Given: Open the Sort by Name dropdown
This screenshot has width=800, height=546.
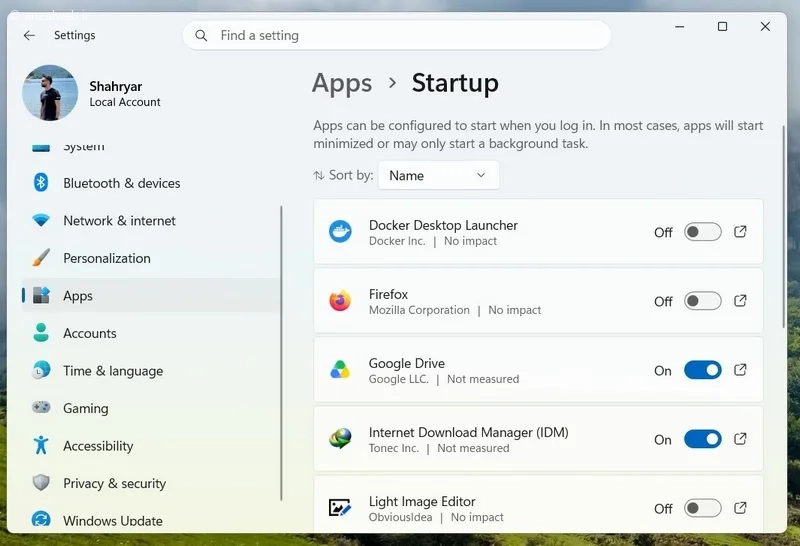Looking at the screenshot, I should [438, 176].
